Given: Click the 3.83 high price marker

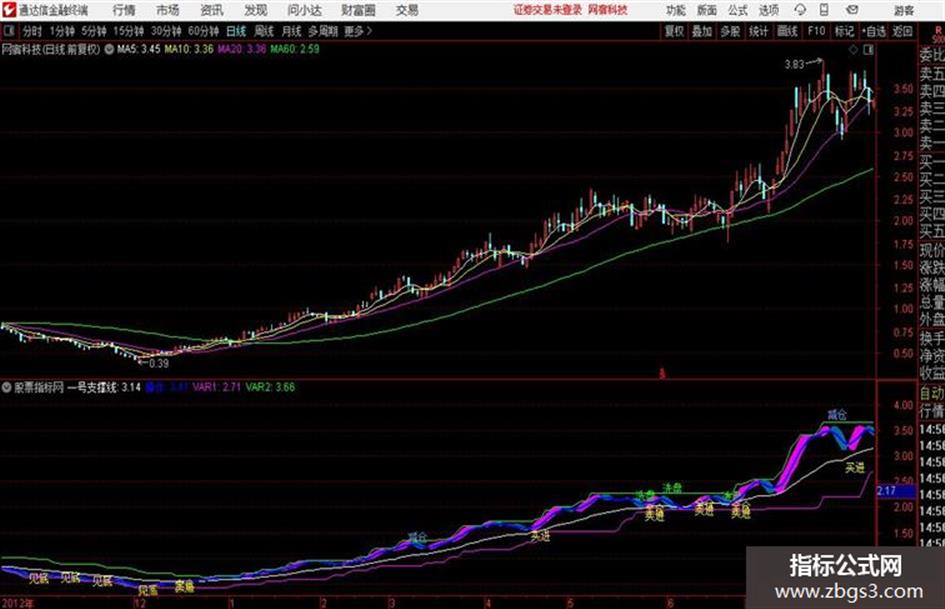Looking at the screenshot, I should tap(794, 64).
